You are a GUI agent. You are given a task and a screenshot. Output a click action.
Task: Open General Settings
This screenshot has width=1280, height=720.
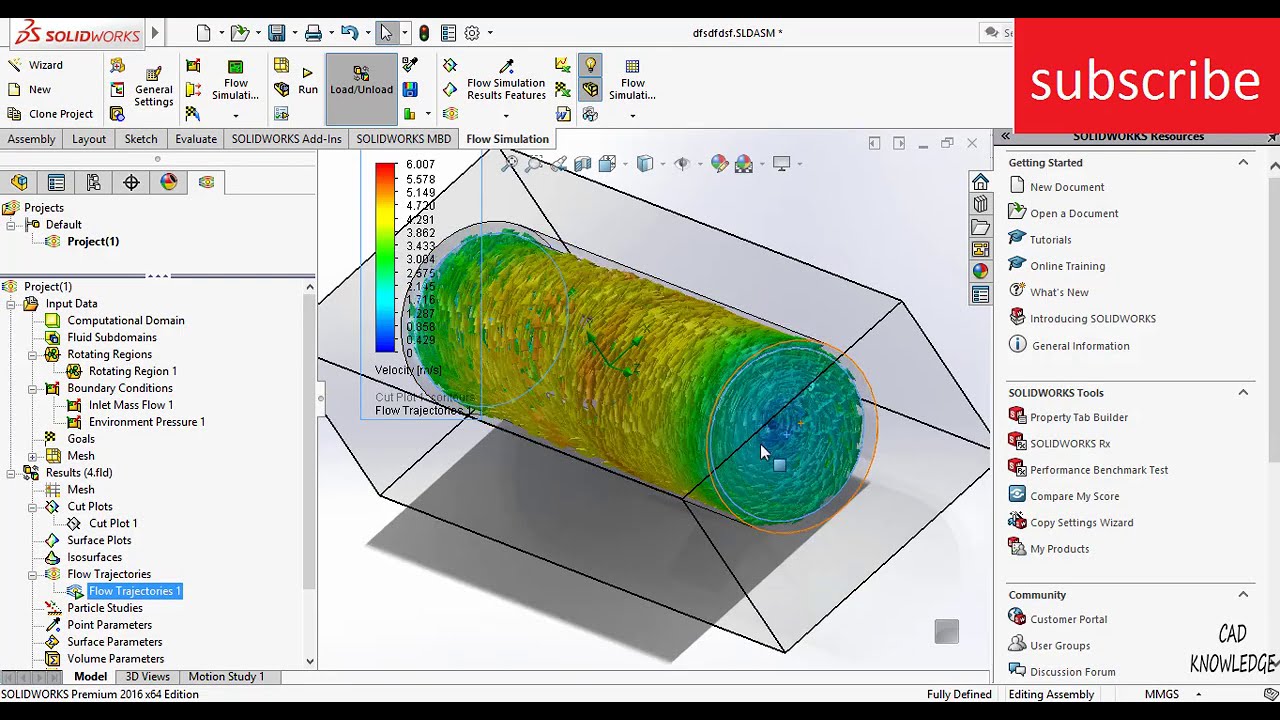pos(154,88)
